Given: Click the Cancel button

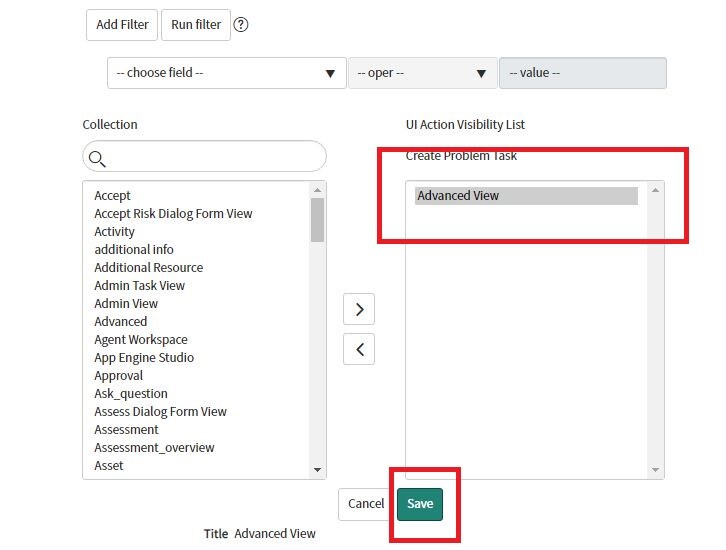Looking at the screenshot, I should coord(366,504).
